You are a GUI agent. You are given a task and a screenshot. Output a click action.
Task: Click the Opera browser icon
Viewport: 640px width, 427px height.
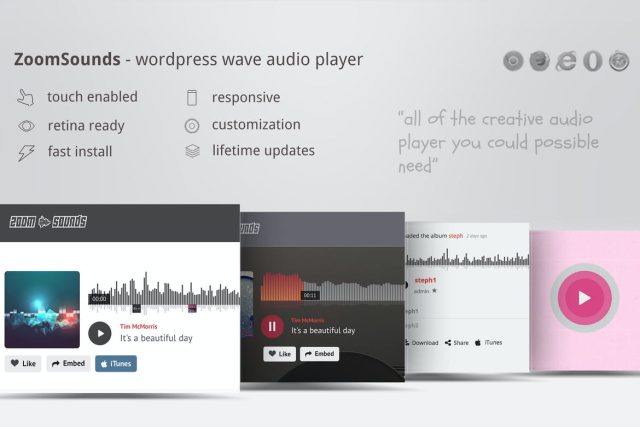593,61
